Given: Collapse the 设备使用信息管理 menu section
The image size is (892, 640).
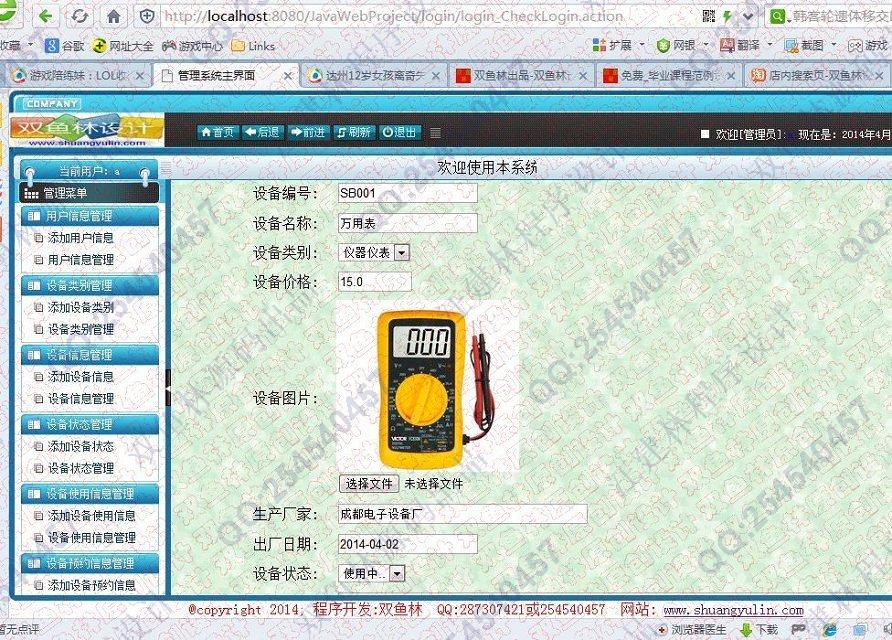Looking at the screenshot, I should [x=90, y=494].
